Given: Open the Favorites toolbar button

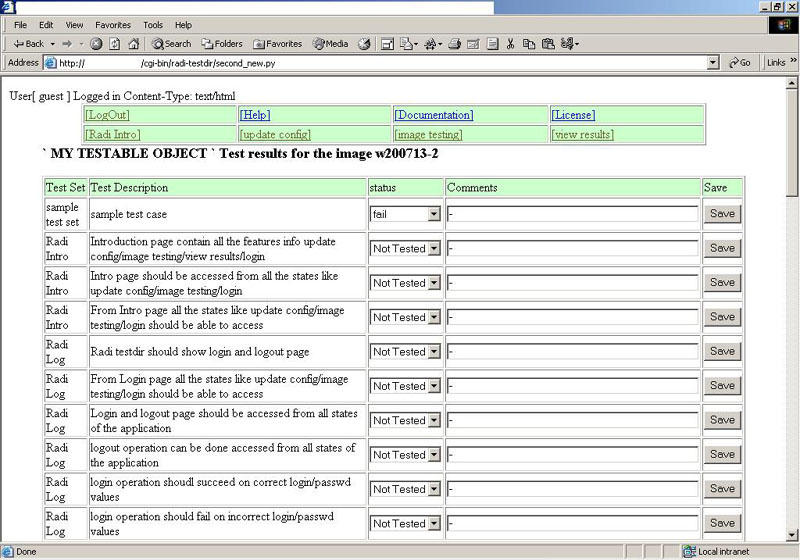Looking at the screenshot, I should (278, 44).
